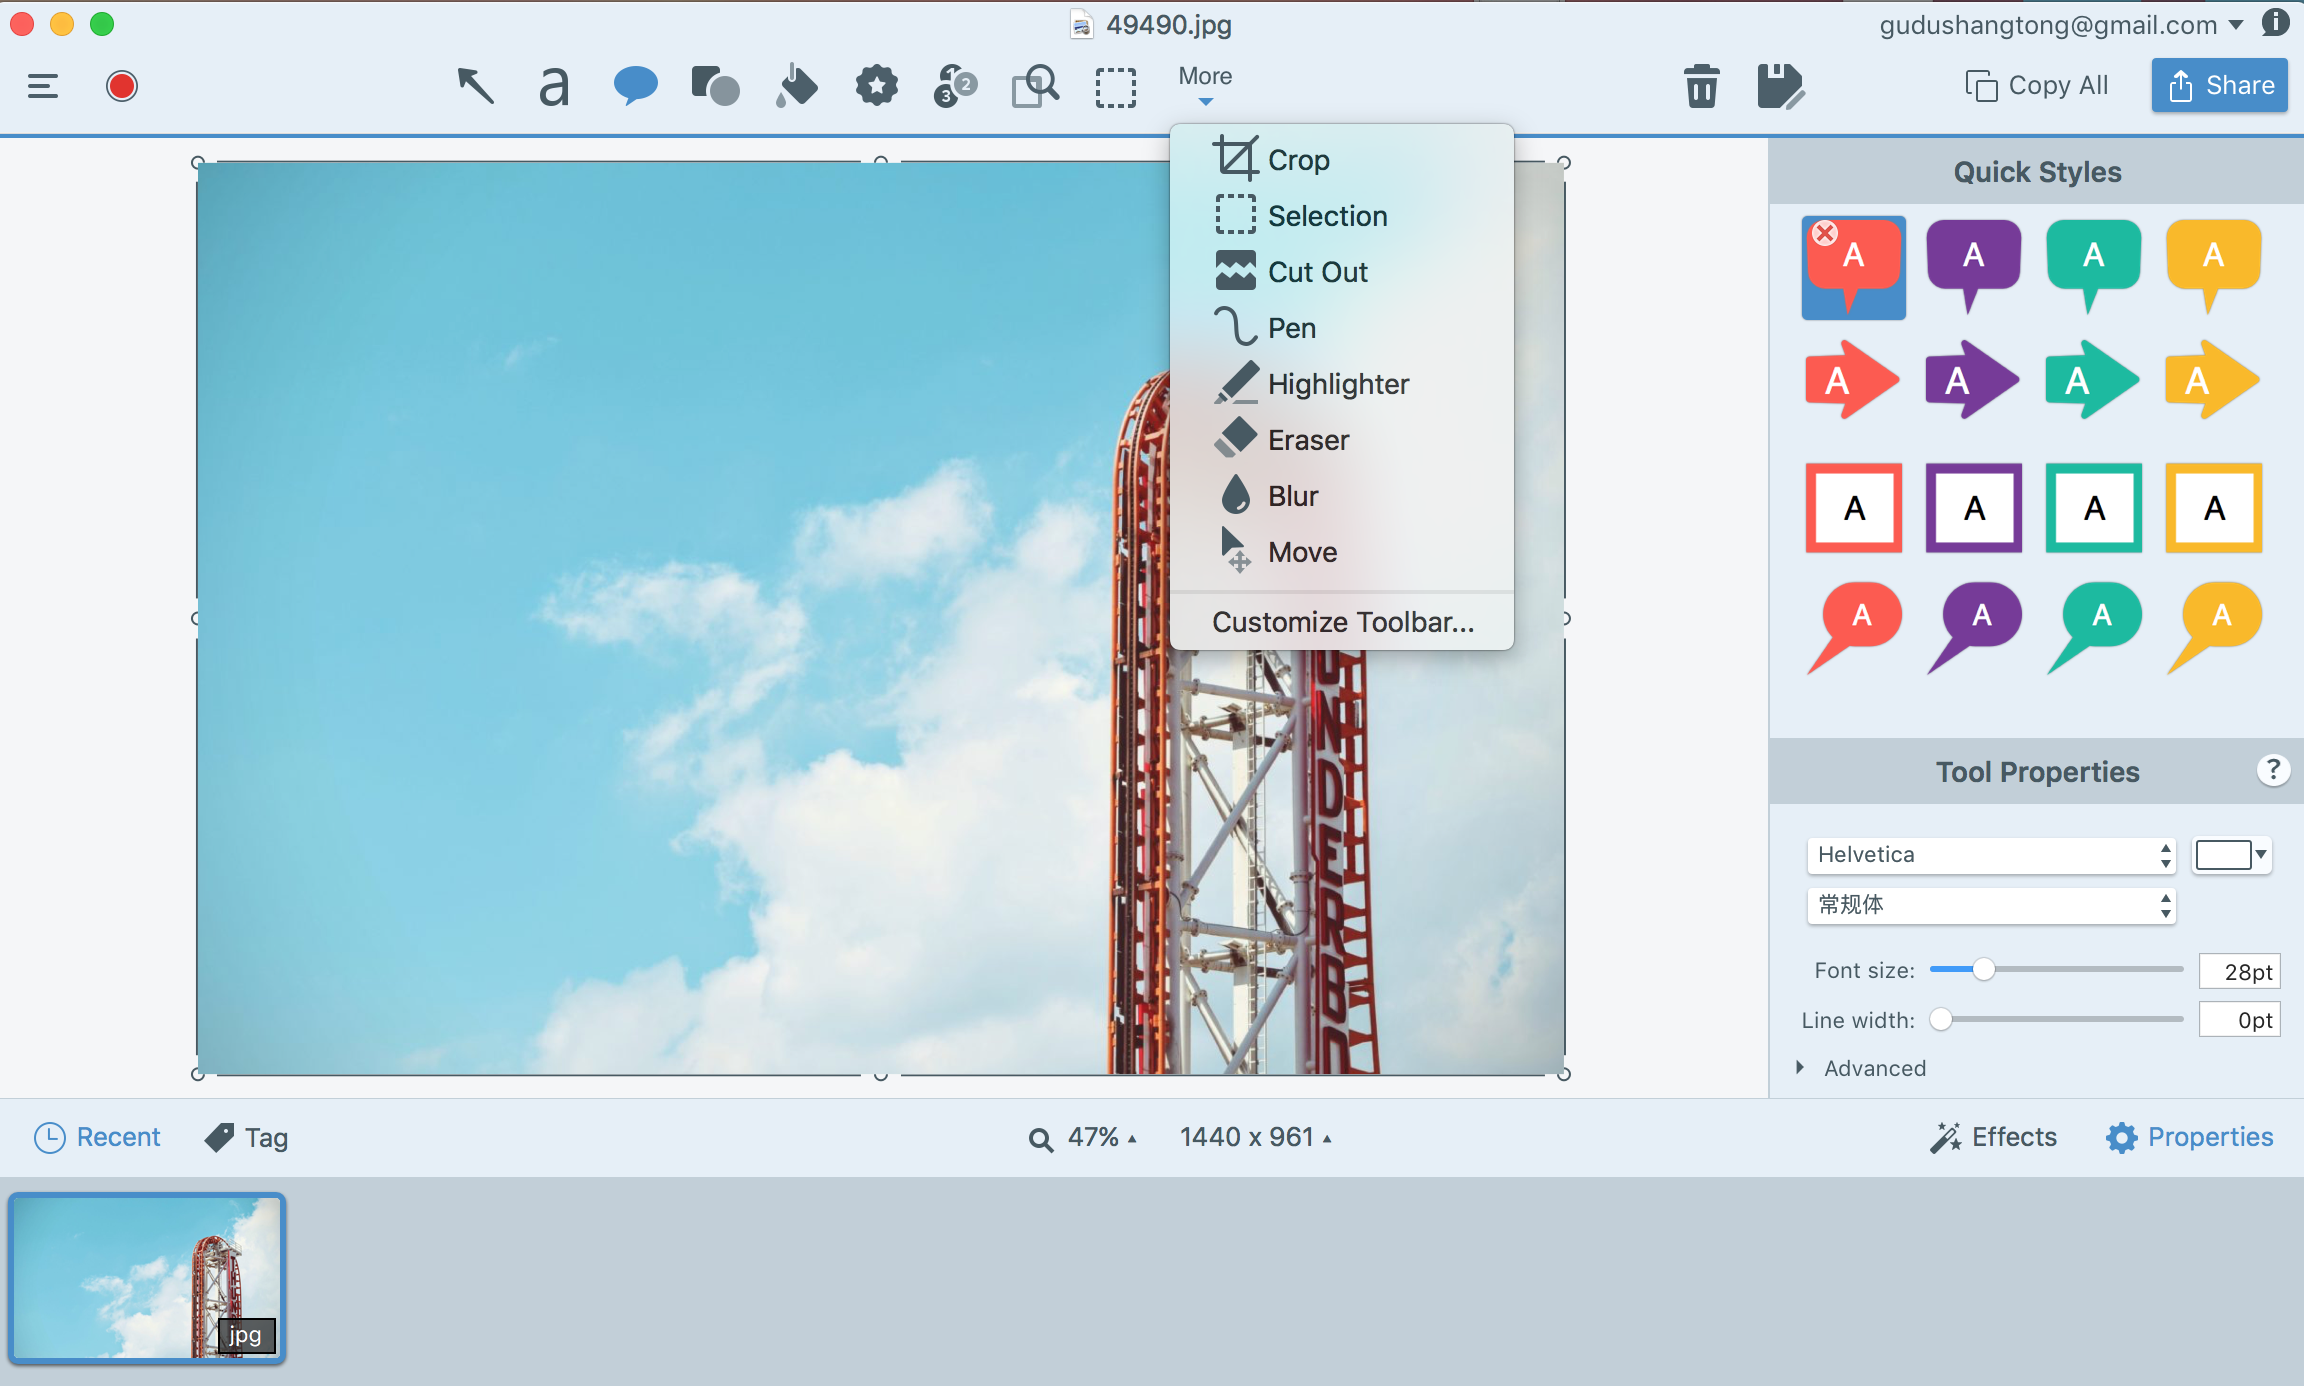
Task: Open the text color swatch picker
Action: [x=2231, y=855]
